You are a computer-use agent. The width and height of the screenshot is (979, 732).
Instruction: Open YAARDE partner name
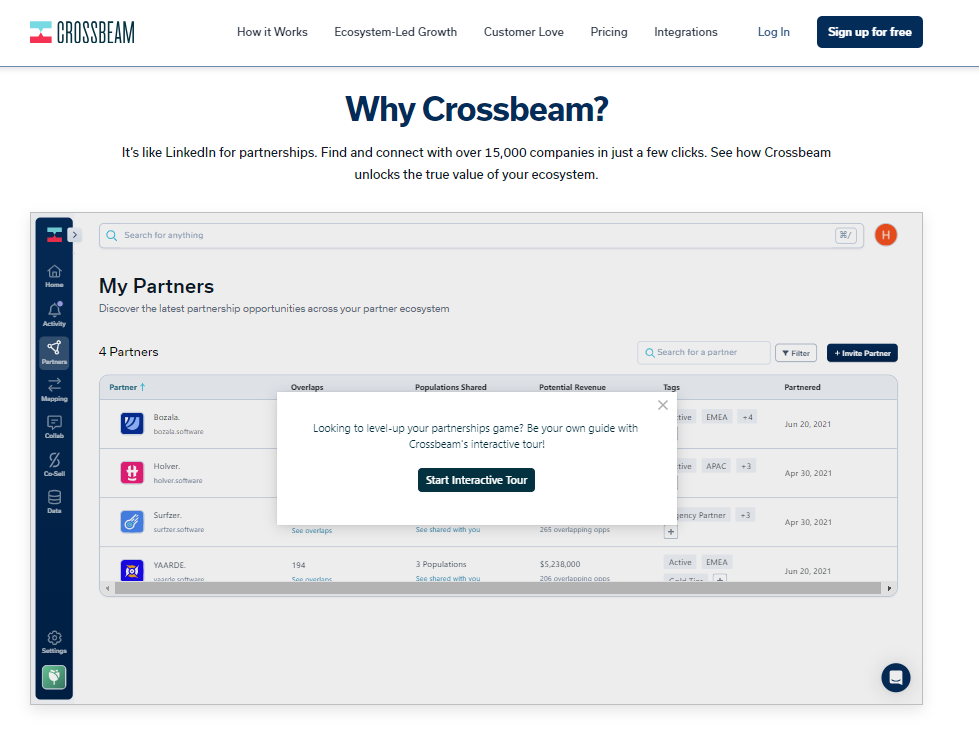(x=169, y=565)
